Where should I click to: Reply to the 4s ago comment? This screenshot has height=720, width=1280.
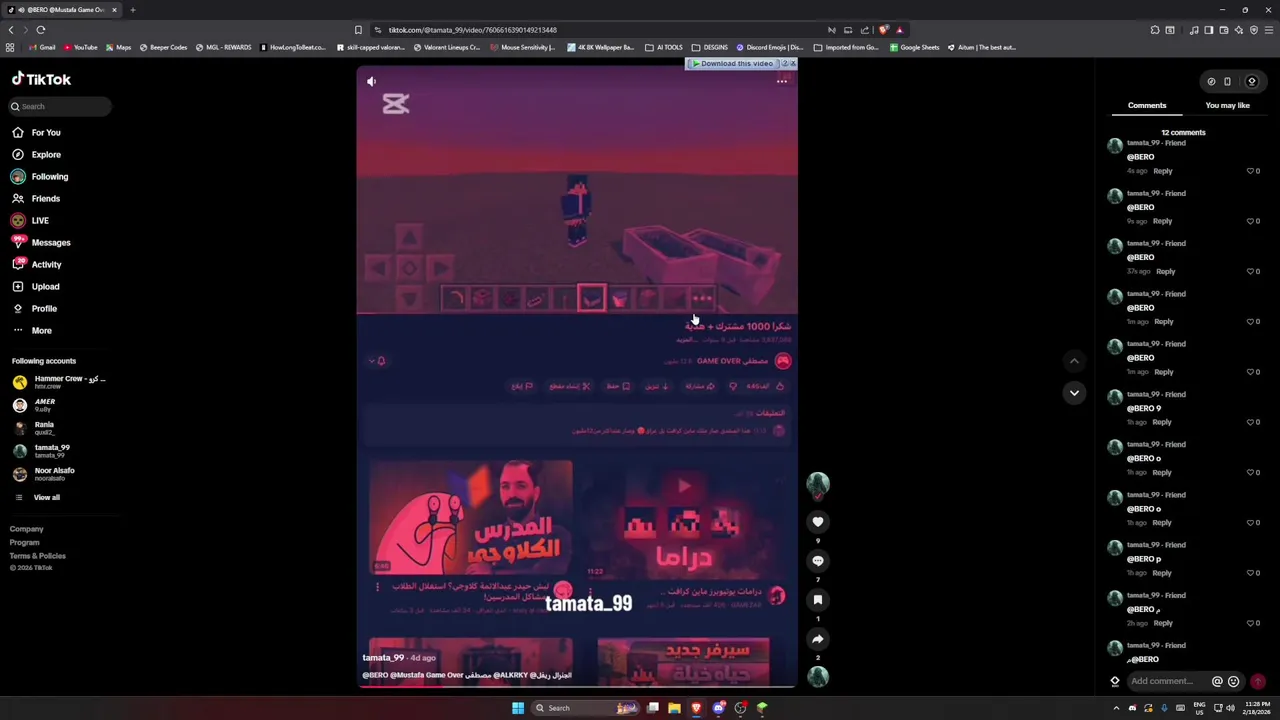1162,171
